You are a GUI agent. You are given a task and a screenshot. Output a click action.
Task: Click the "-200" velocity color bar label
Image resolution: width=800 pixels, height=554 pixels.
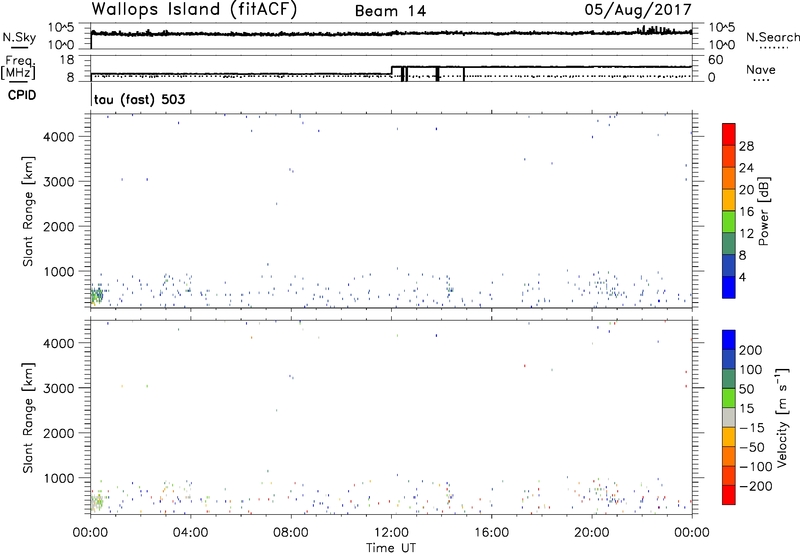756,486
